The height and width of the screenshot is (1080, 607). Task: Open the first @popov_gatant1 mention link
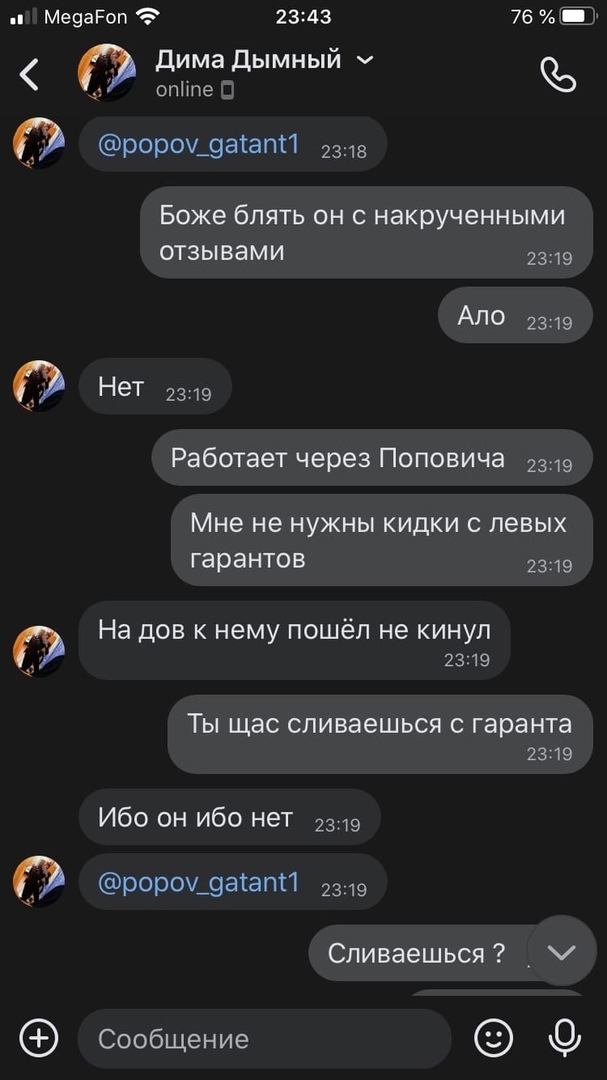[198, 145]
